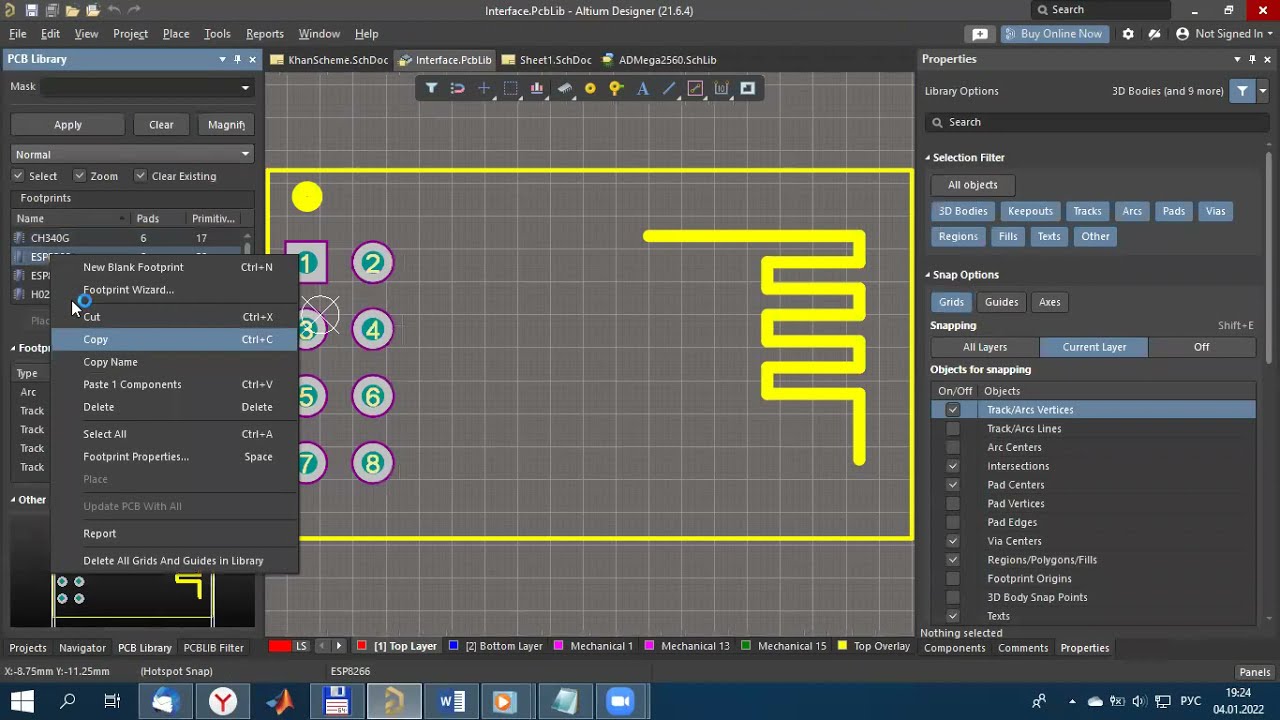Image resolution: width=1280 pixels, height=720 pixels.
Task: Click the filter funnel button in Properties
Action: pyautogui.click(x=1242, y=91)
